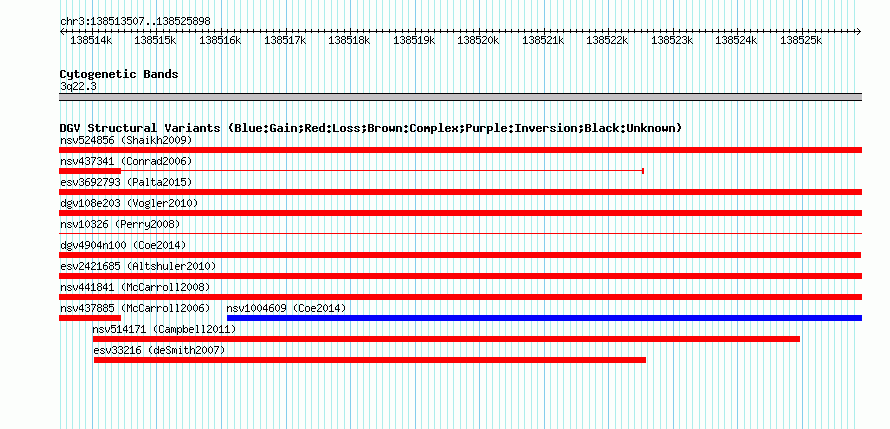Screen dimensions: 890x429
Task: Click the DGV Structural Variants track title
Action: tap(371, 128)
